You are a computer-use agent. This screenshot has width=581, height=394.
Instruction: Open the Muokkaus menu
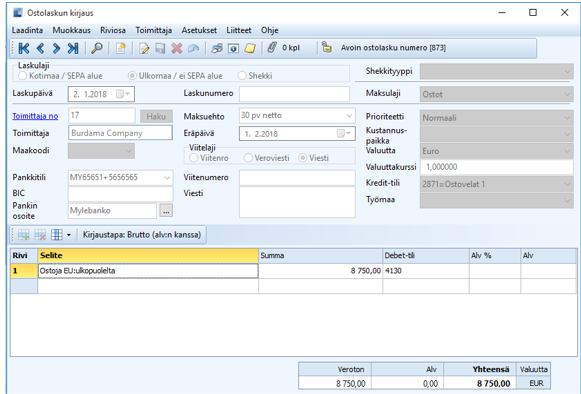click(x=72, y=30)
